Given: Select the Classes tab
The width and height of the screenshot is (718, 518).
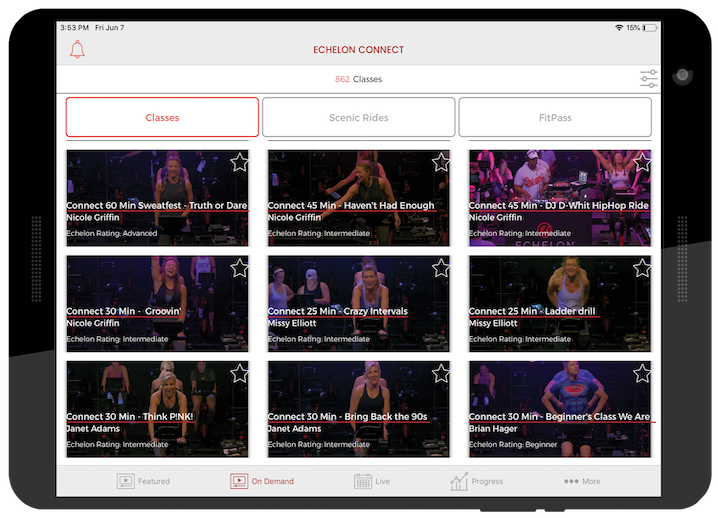Looking at the screenshot, I should coord(162,117).
